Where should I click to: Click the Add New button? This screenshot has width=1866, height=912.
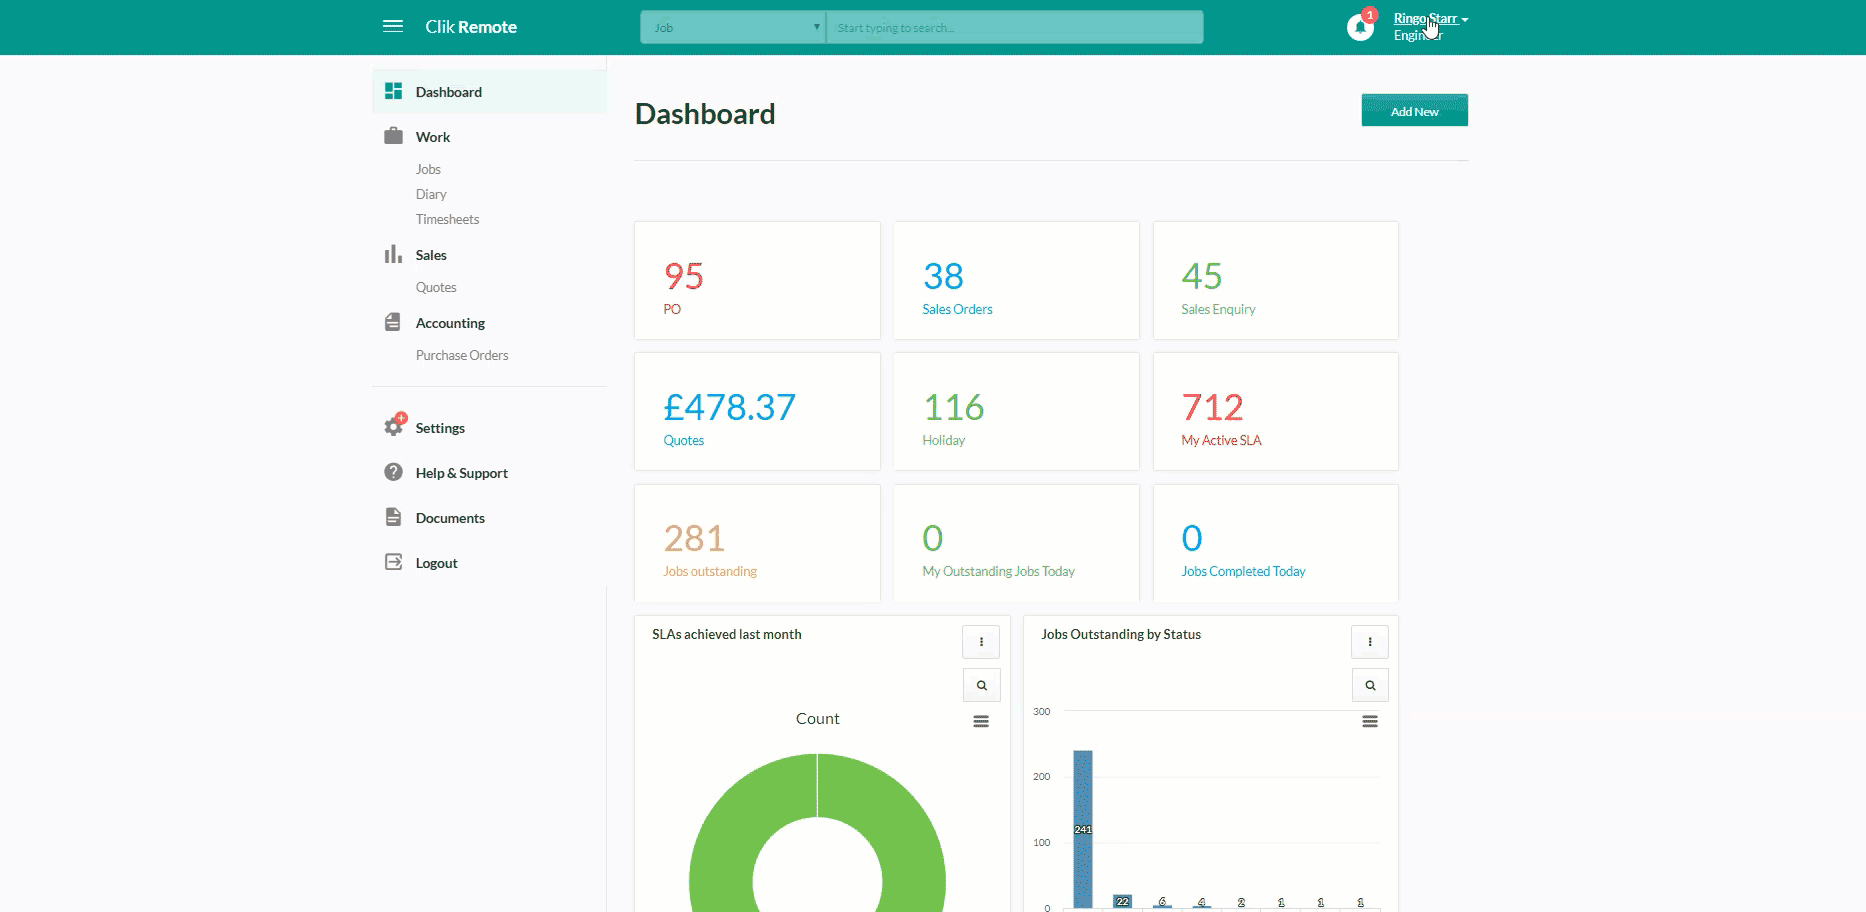coord(1414,111)
